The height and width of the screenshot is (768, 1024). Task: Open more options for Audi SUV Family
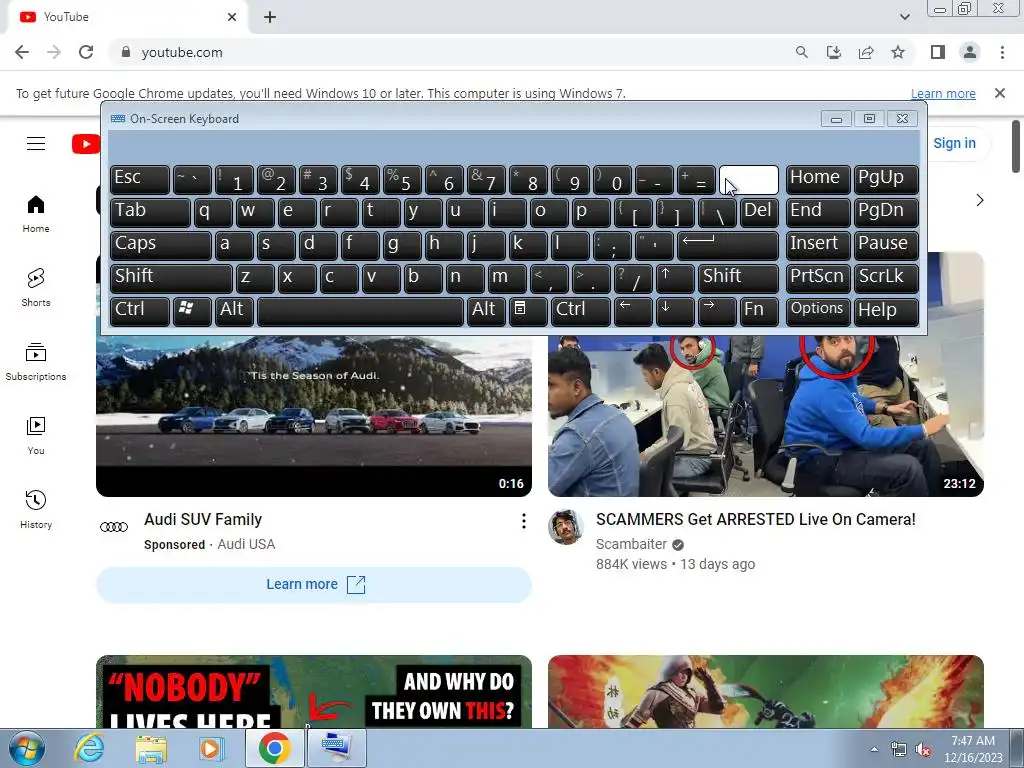click(523, 520)
